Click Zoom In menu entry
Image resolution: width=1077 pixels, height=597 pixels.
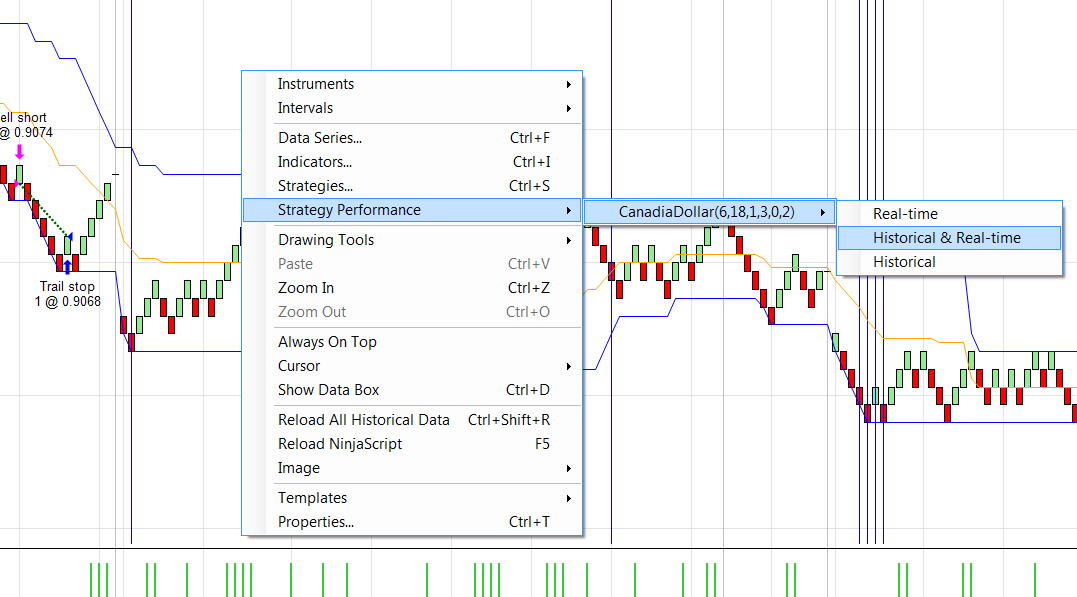pos(306,288)
